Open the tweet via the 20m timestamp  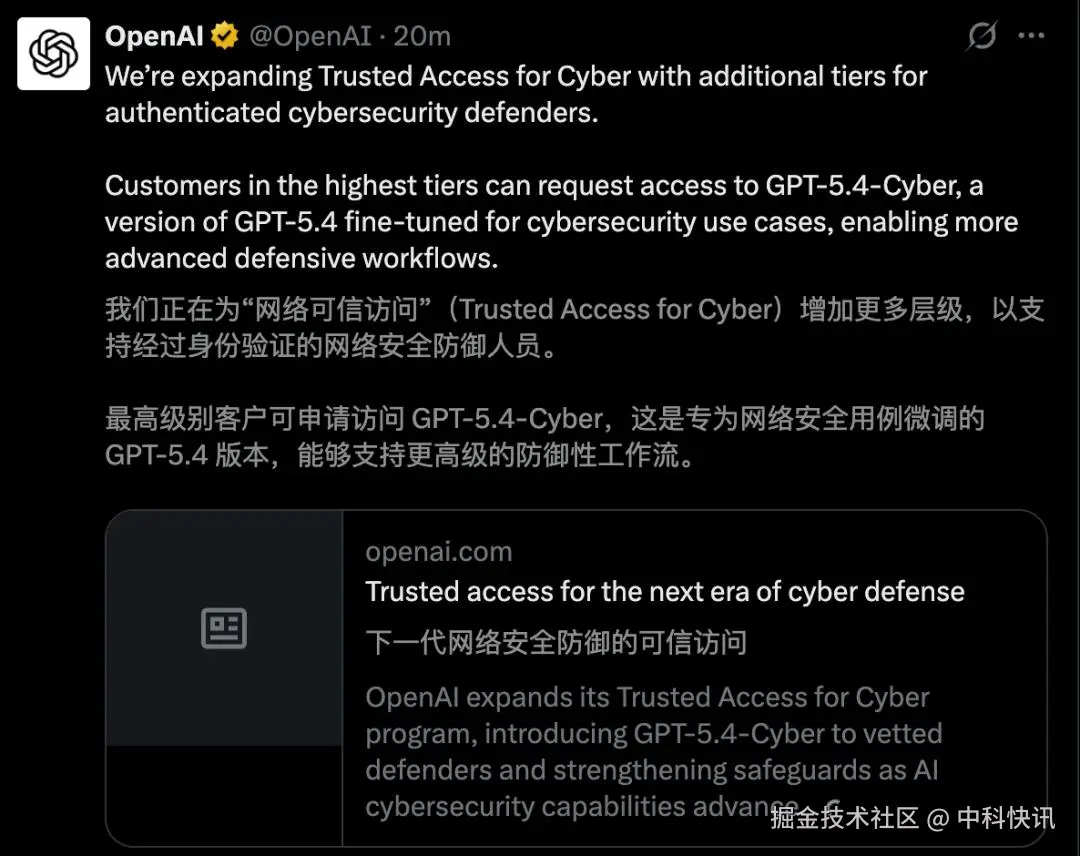click(x=422, y=37)
